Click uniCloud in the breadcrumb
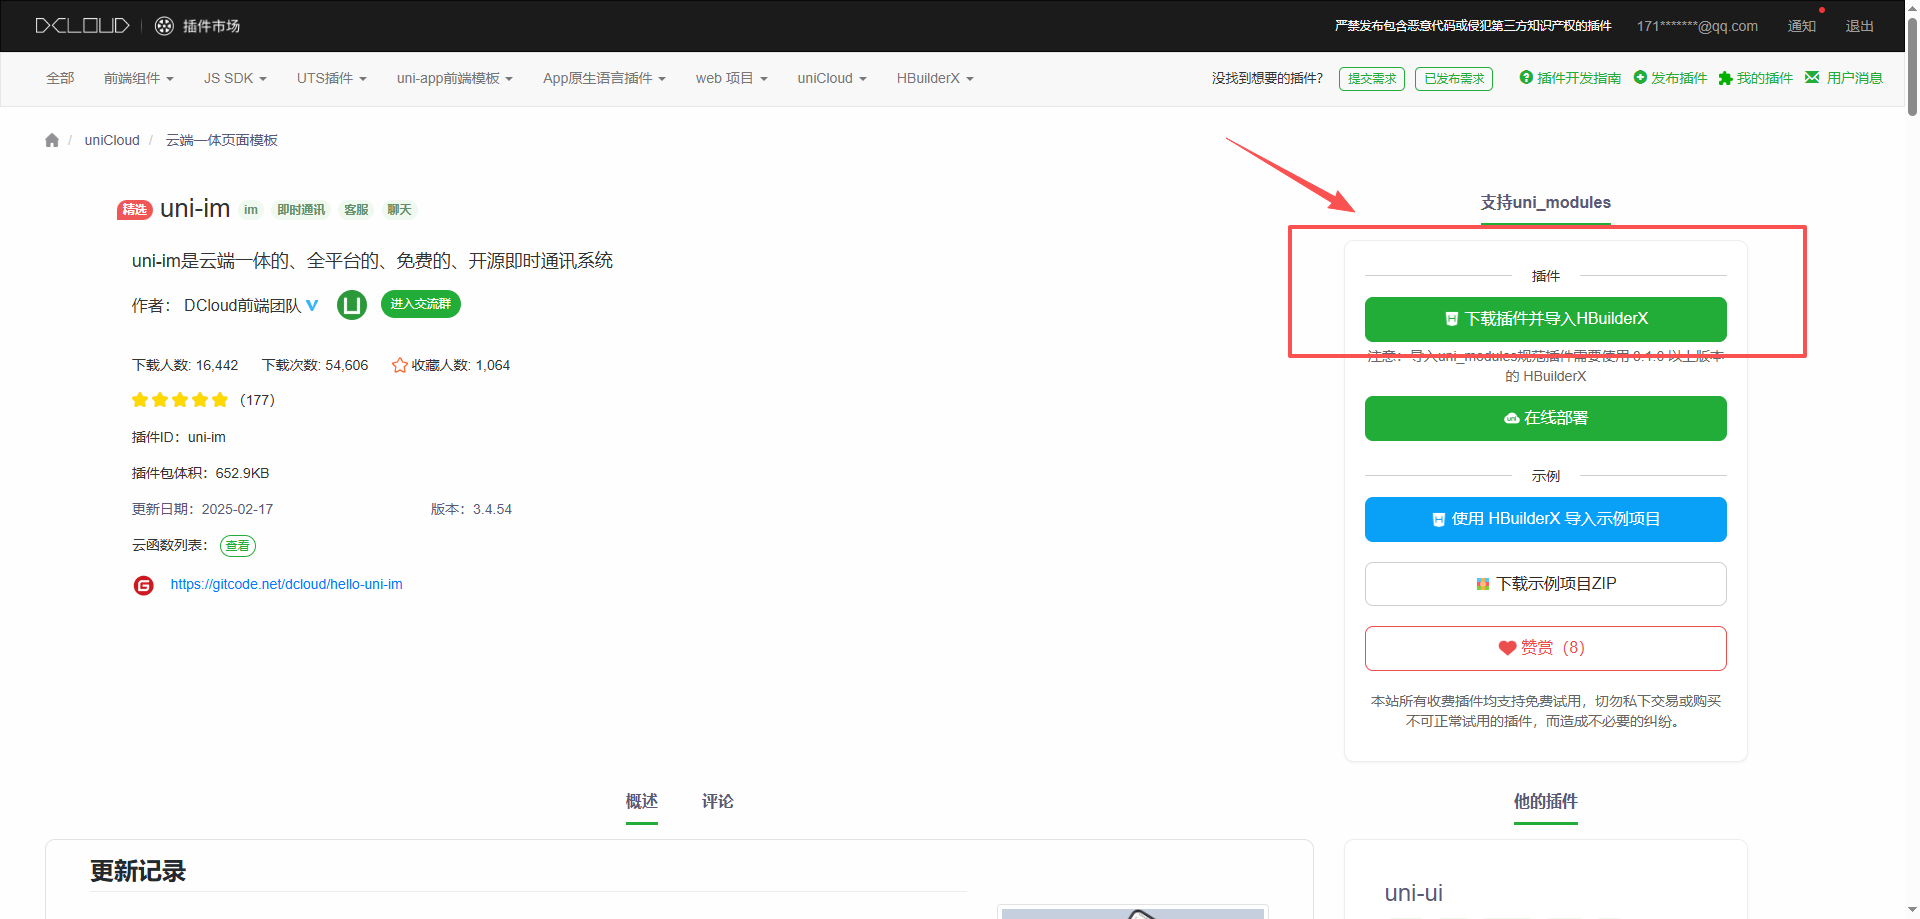 coord(112,140)
